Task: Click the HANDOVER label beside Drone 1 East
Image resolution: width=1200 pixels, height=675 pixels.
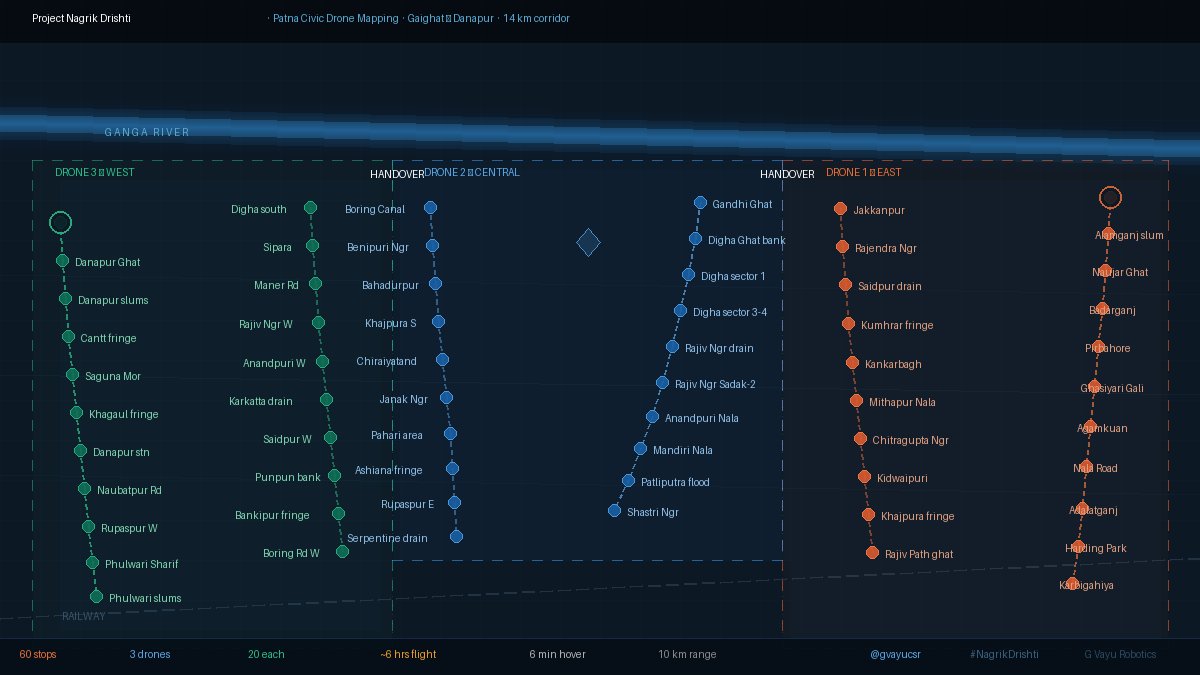Action: [787, 174]
